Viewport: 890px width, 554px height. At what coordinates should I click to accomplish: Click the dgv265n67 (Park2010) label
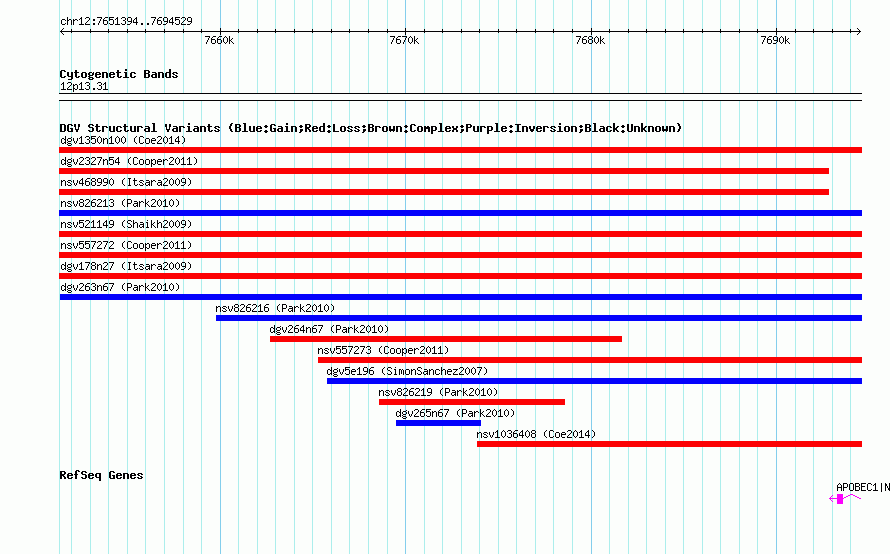[x=455, y=413]
